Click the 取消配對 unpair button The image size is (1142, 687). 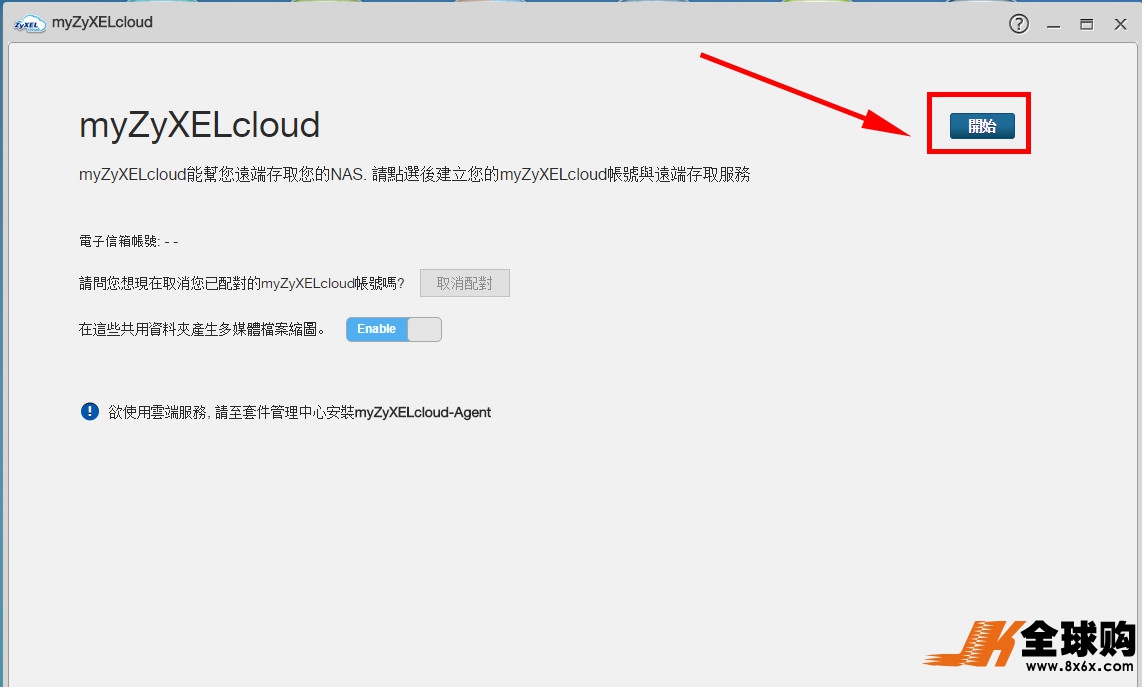click(464, 283)
